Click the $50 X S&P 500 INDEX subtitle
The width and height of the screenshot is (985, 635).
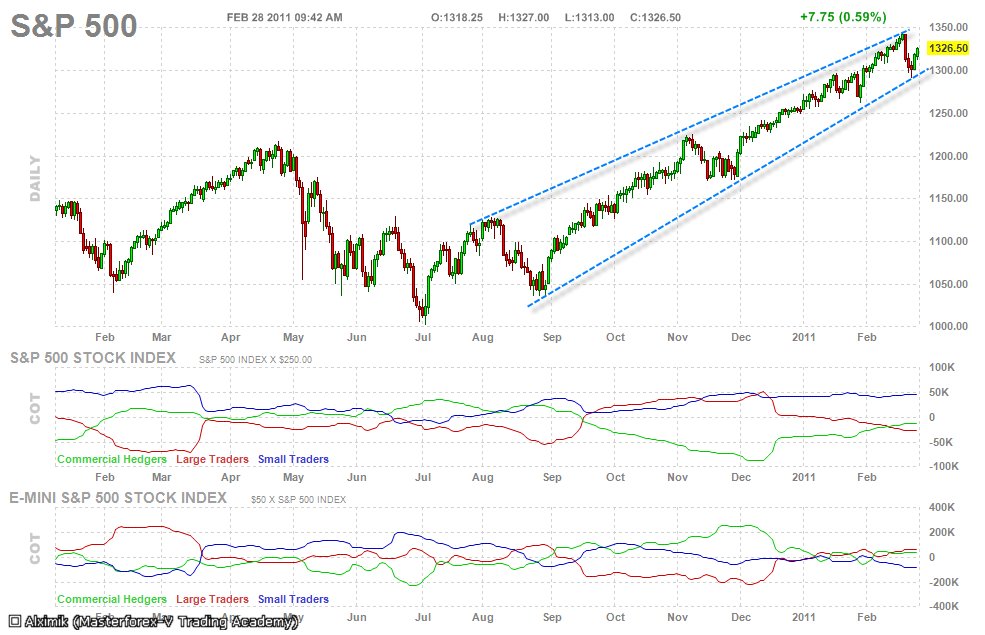tap(298, 500)
